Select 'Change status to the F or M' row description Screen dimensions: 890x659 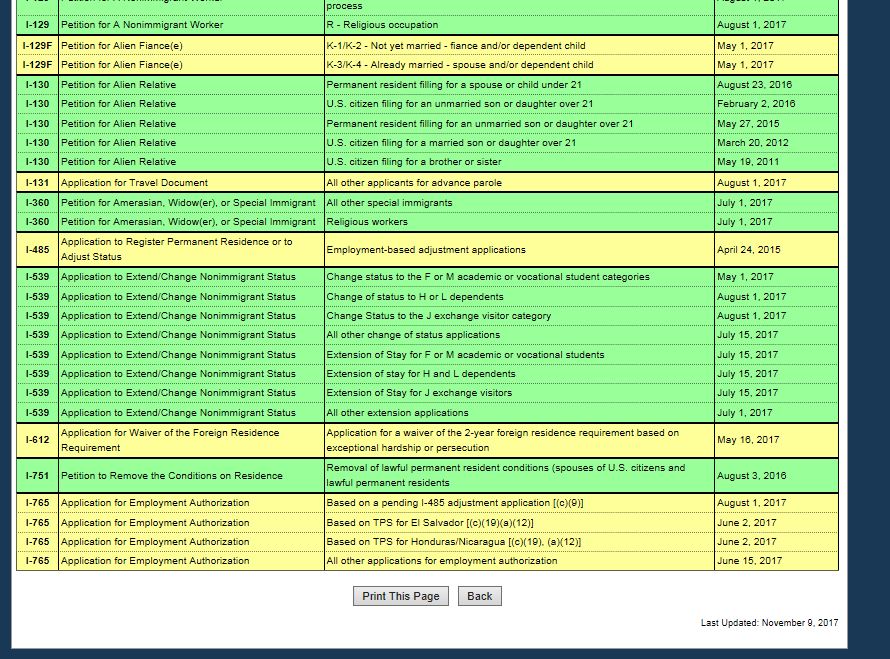(488, 277)
